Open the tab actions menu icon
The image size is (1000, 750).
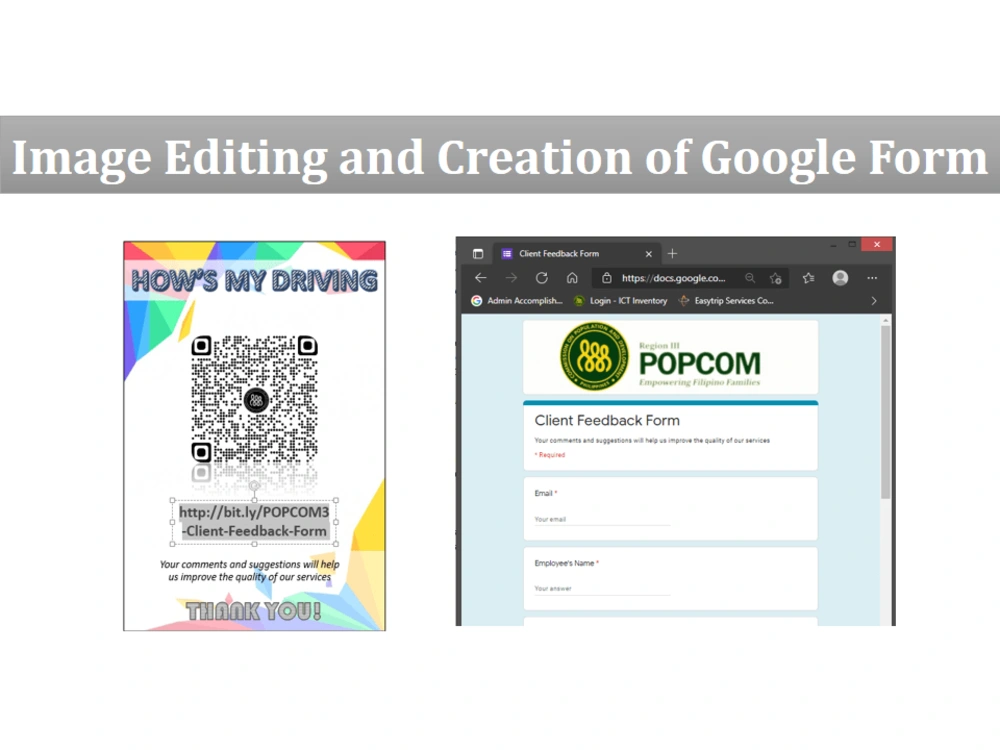coord(478,254)
